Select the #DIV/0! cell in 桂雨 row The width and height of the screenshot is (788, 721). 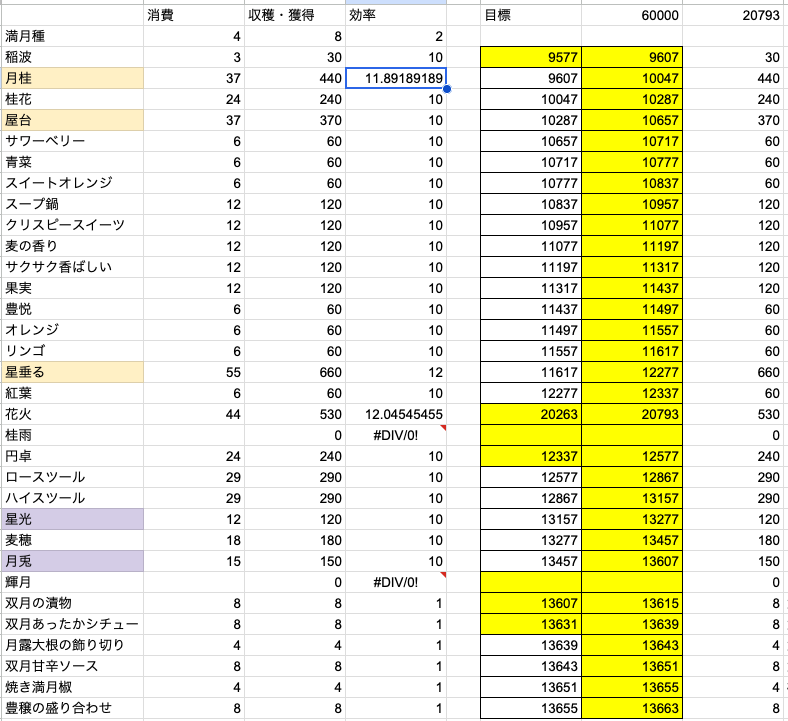[396, 435]
